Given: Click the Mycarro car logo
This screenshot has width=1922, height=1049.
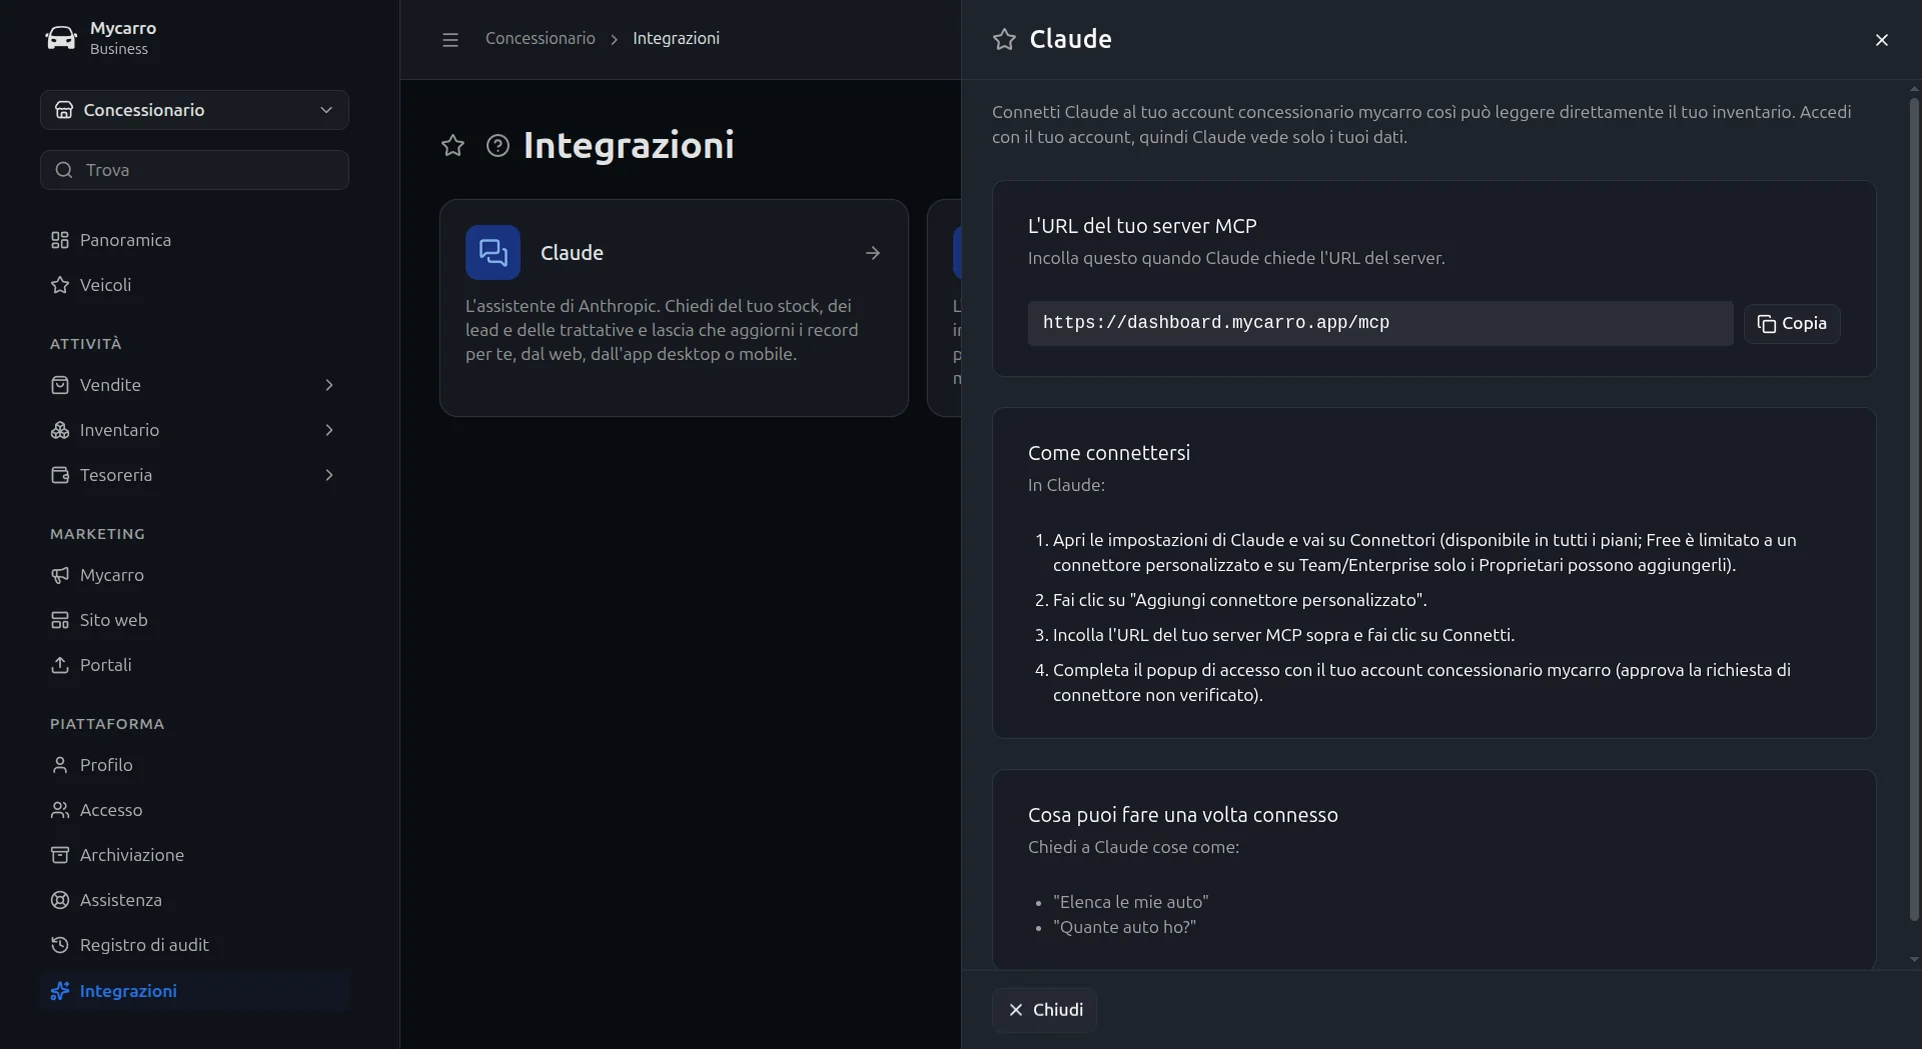Looking at the screenshot, I should pos(61,38).
